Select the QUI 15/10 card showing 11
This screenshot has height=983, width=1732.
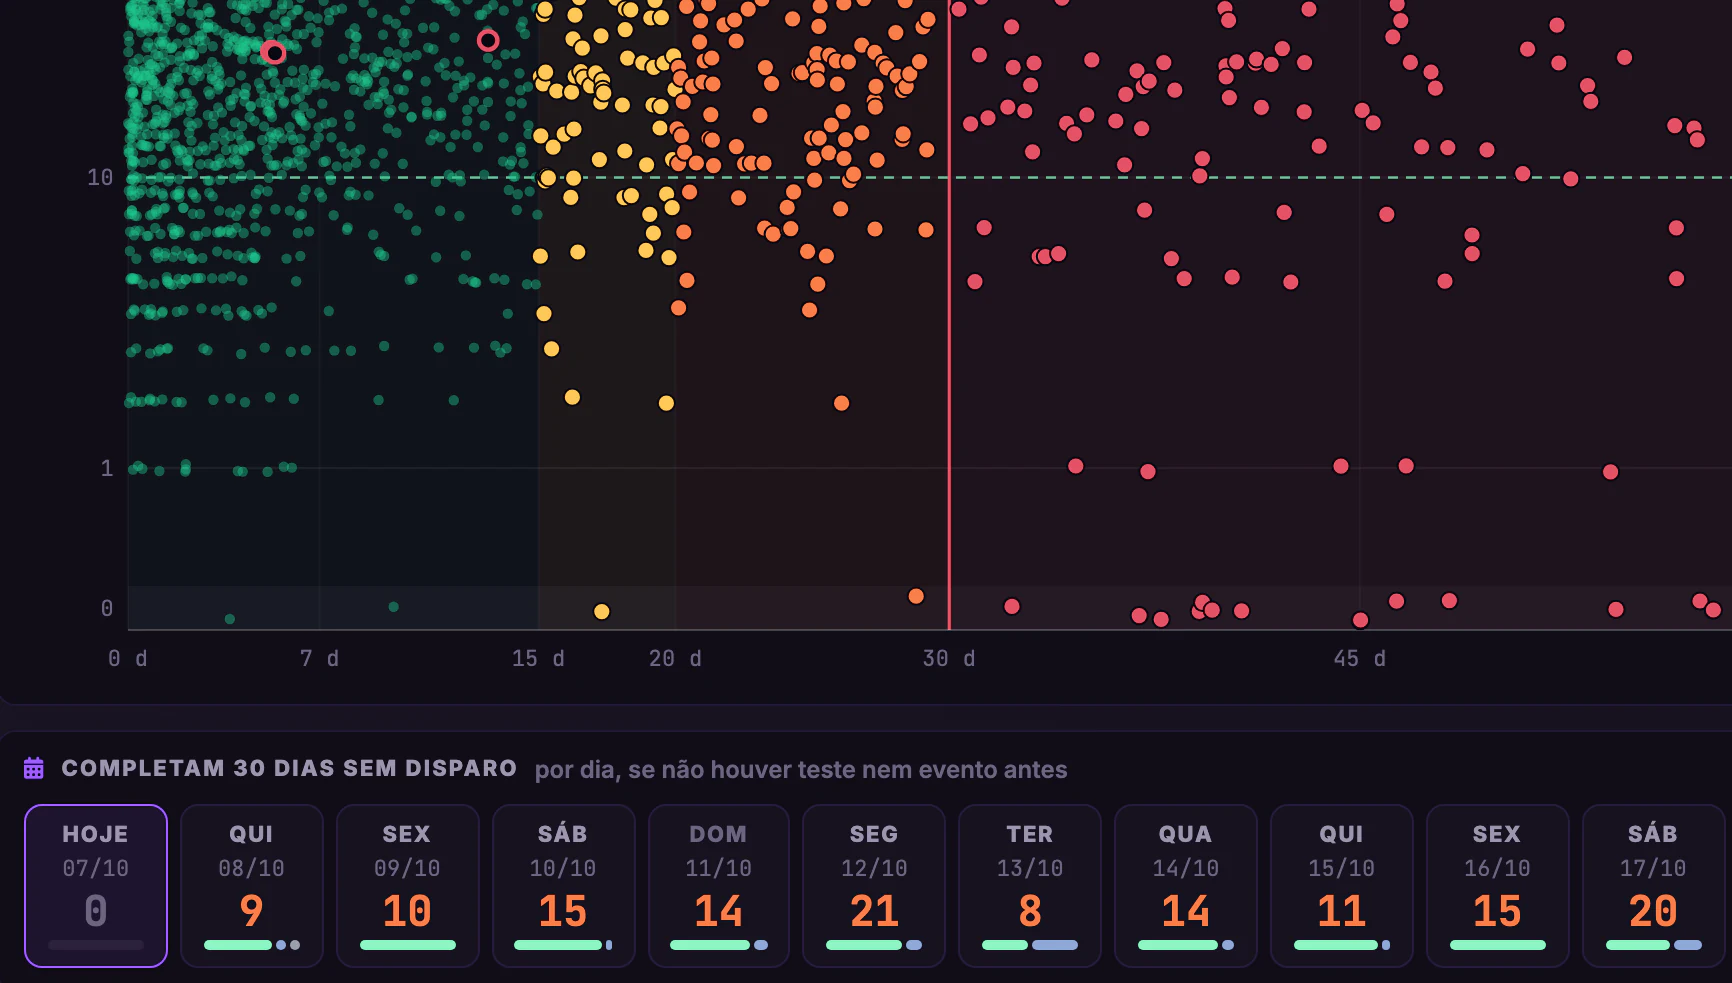(x=1342, y=886)
